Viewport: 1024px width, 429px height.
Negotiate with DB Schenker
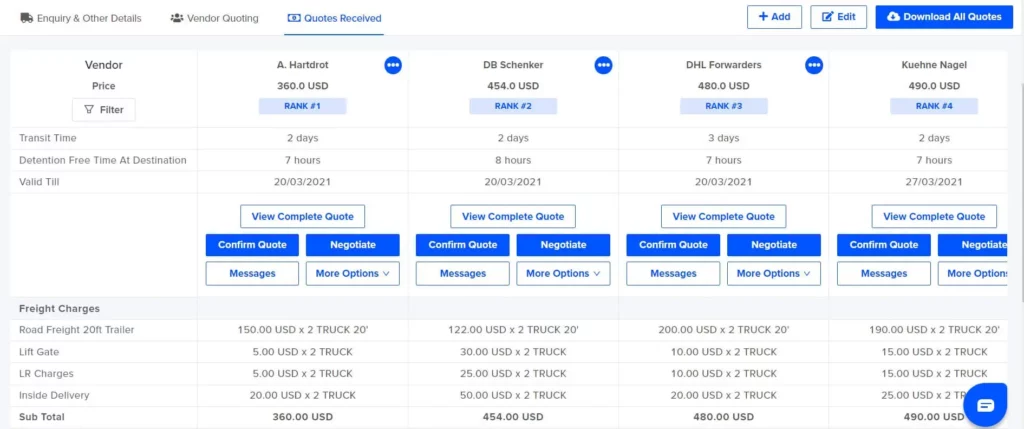(x=563, y=245)
